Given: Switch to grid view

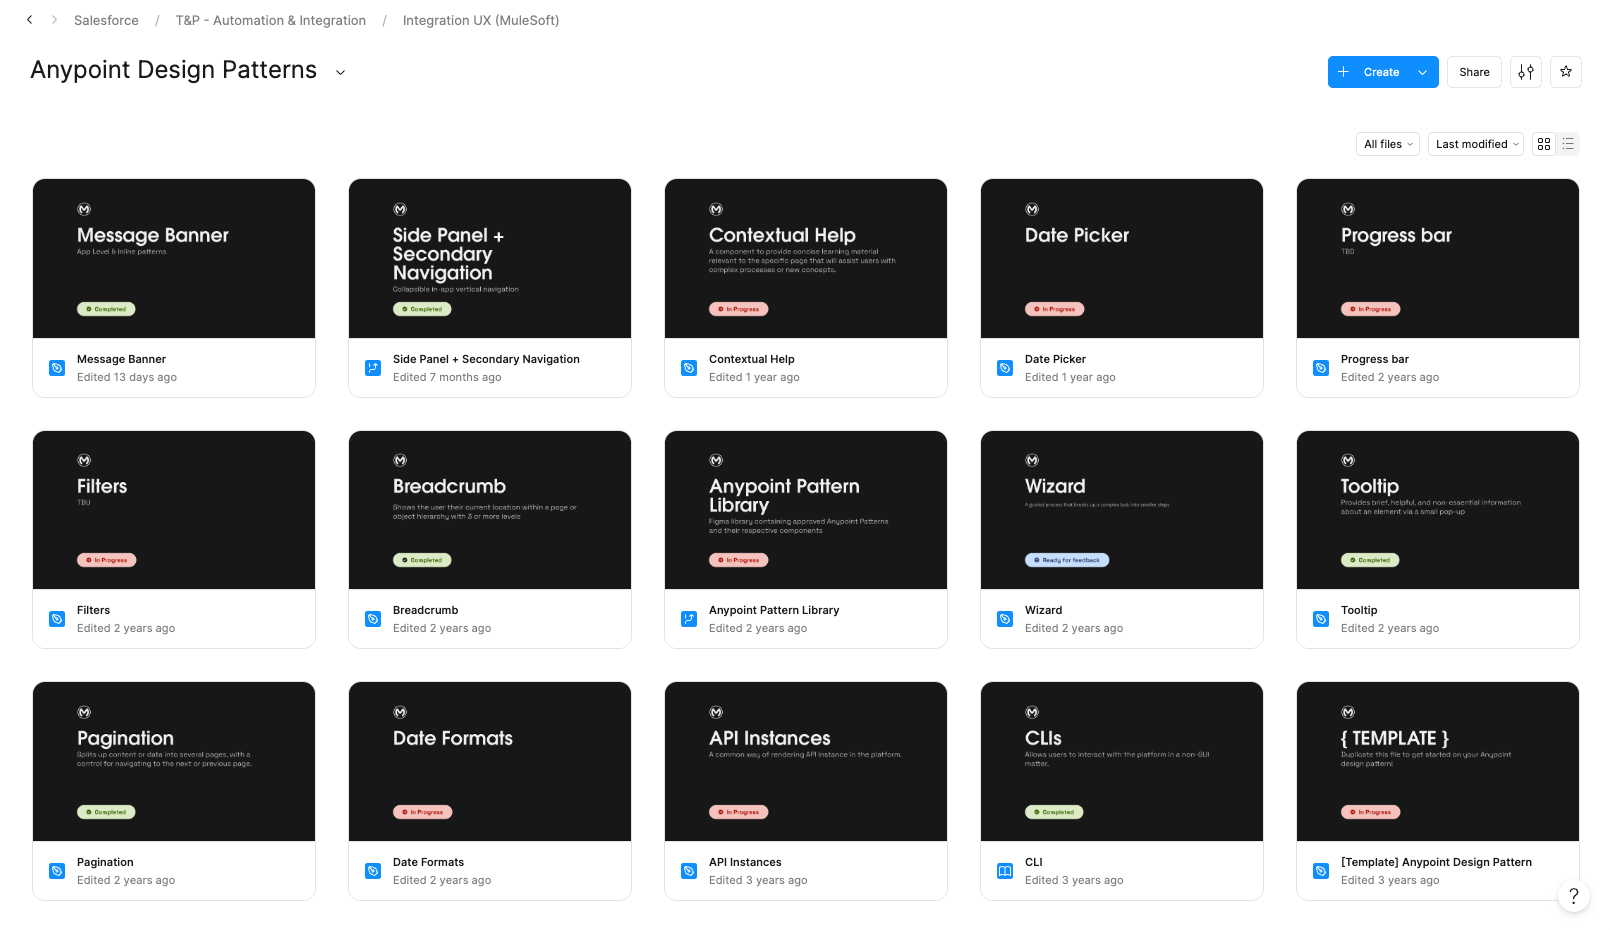Looking at the screenshot, I should [1544, 144].
